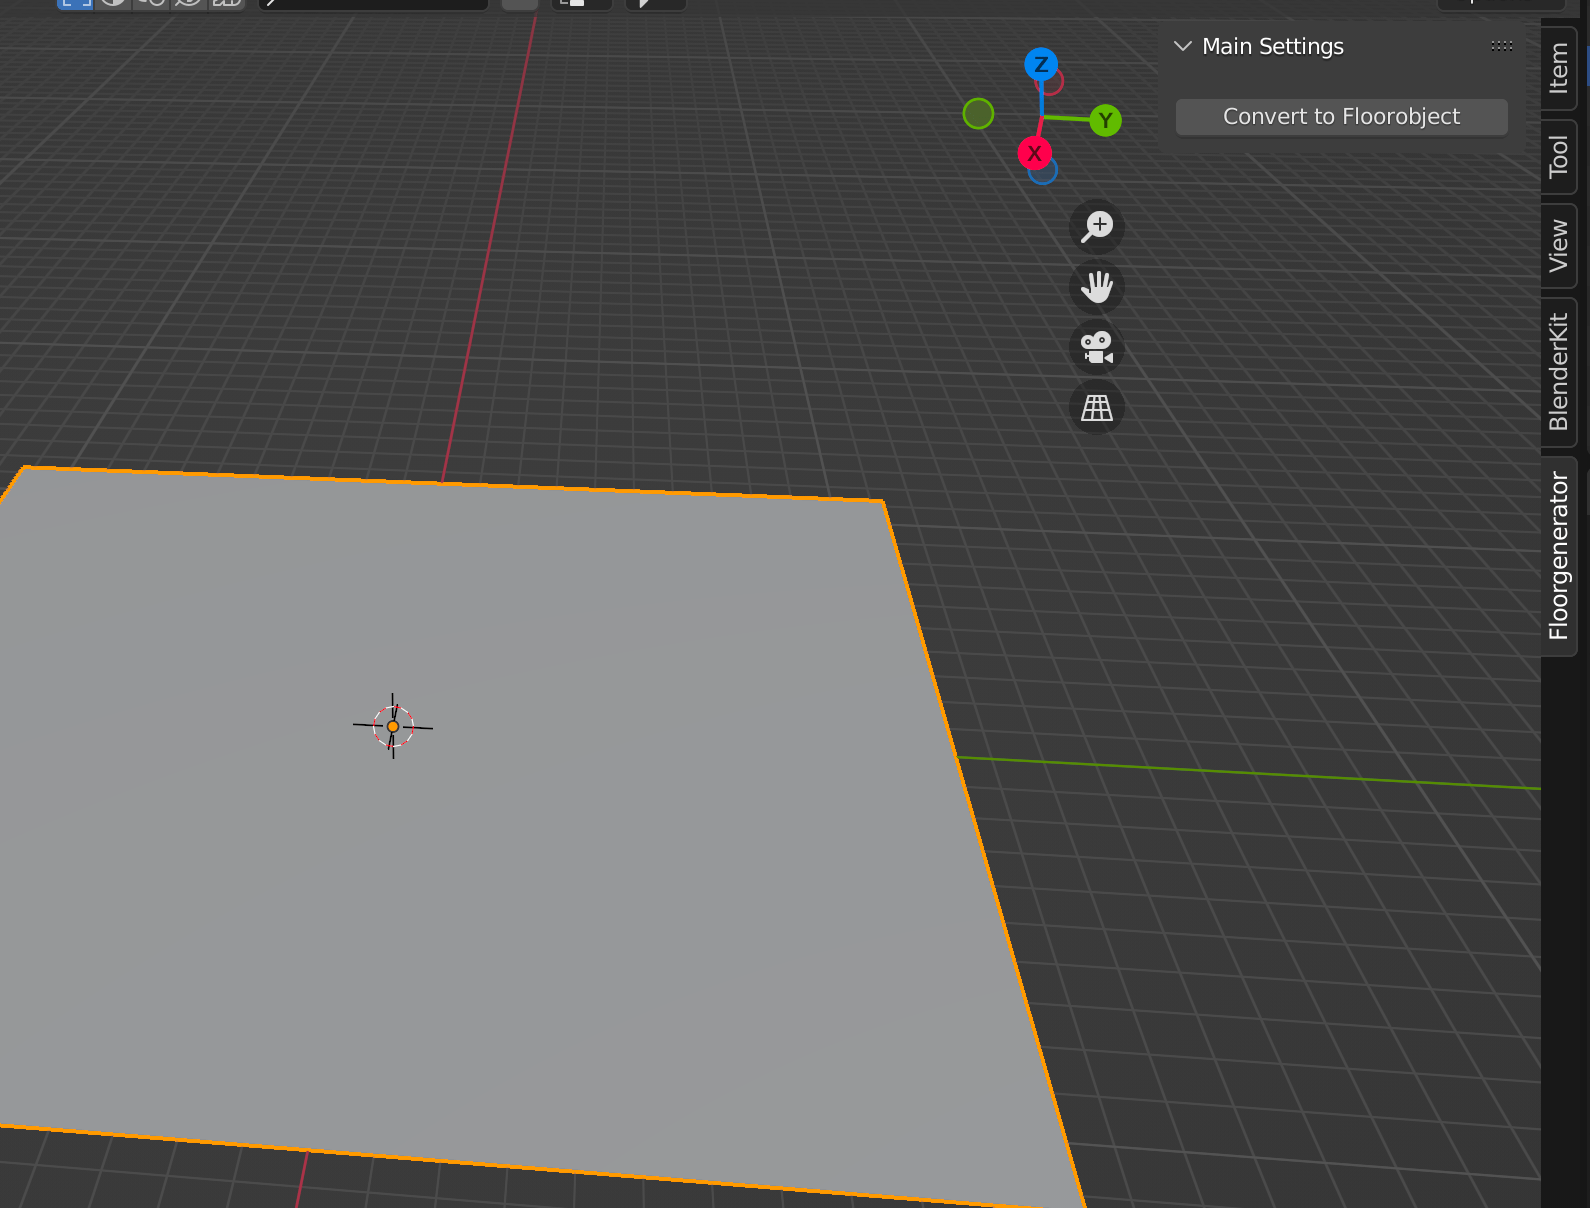Select the Floorgenerator sidebar tab
This screenshot has height=1208, width=1590.
tap(1558, 556)
